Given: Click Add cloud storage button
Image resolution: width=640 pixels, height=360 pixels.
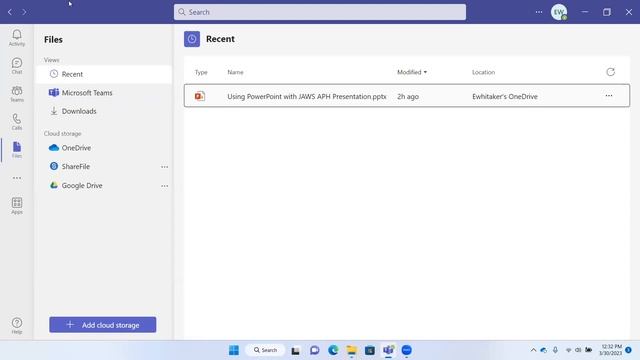Looking at the screenshot, I should point(102,325).
